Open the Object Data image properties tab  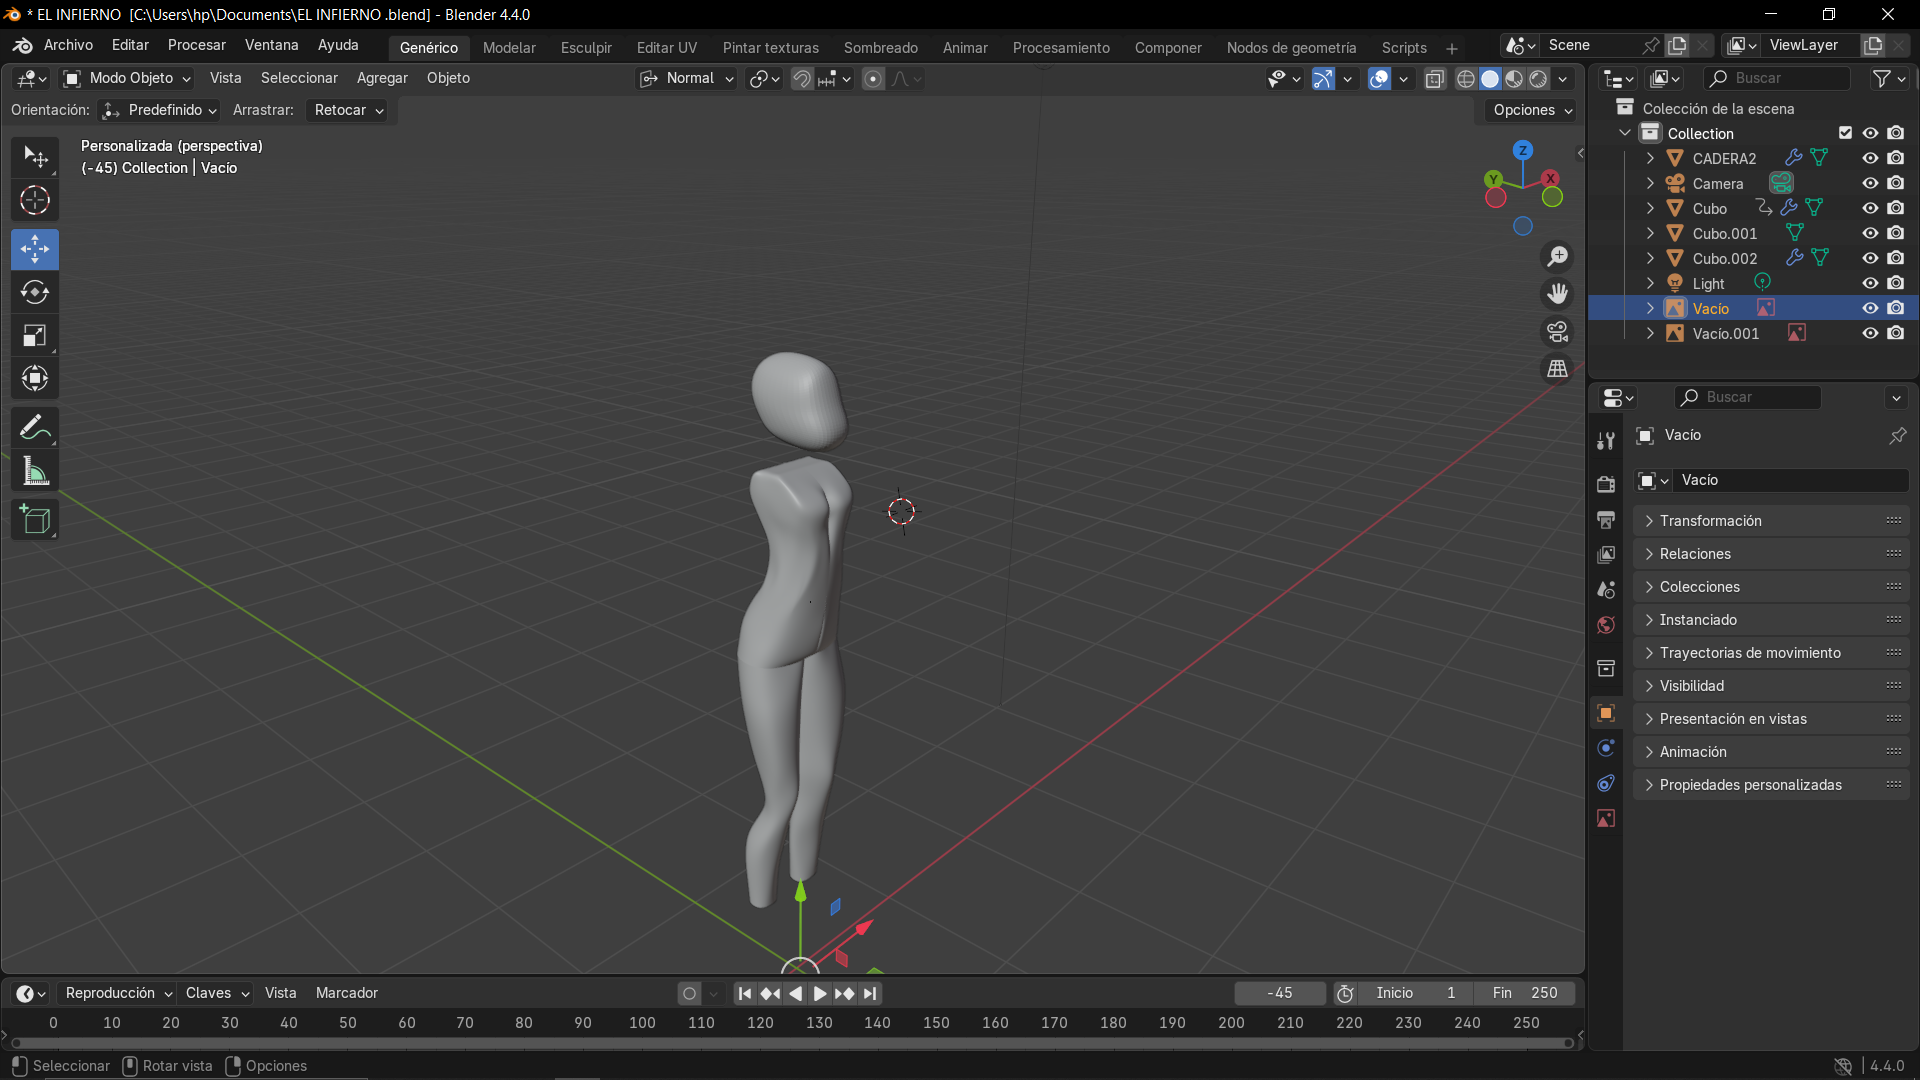coord(1606,819)
